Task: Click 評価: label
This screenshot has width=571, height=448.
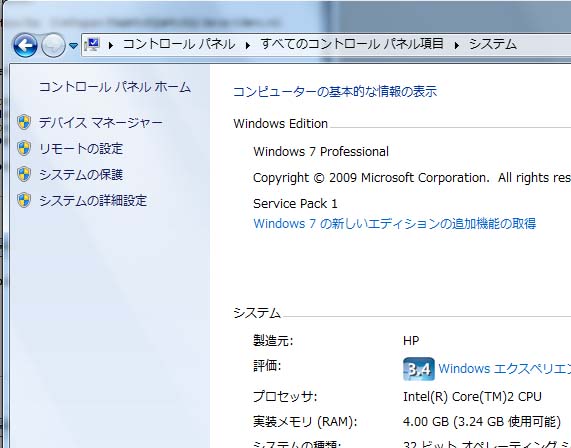Action: point(267,366)
